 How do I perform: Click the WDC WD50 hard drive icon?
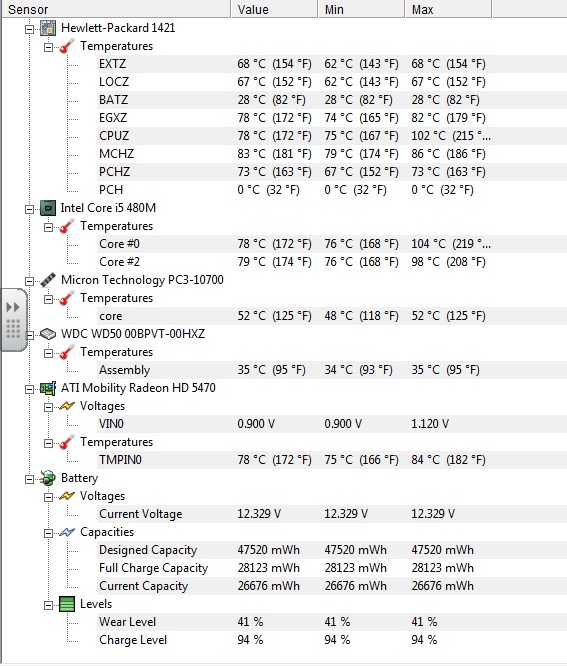coord(48,334)
